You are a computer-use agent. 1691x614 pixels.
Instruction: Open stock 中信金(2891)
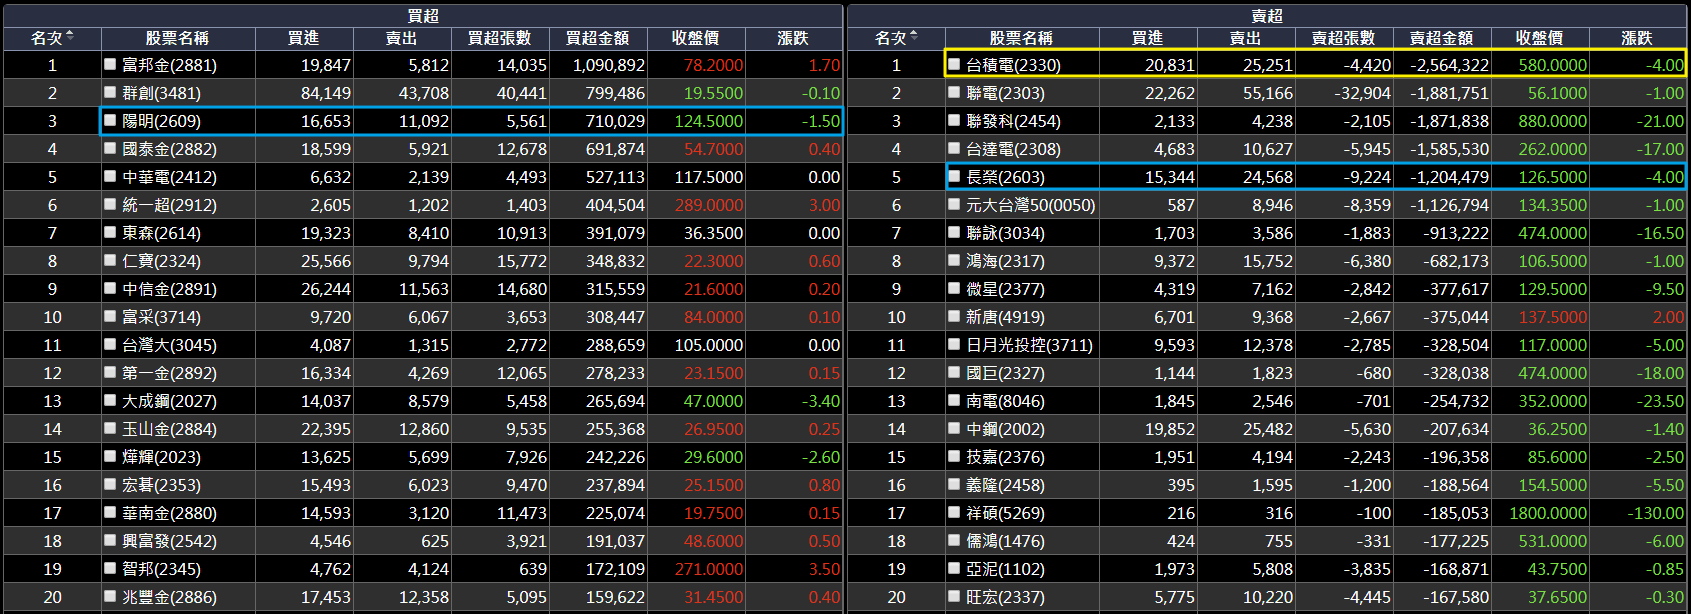169,289
